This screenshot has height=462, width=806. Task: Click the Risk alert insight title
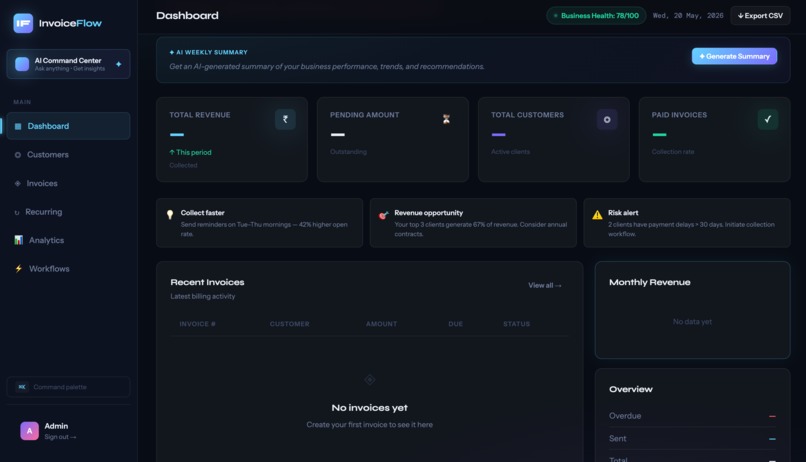pyautogui.click(x=623, y=213)
